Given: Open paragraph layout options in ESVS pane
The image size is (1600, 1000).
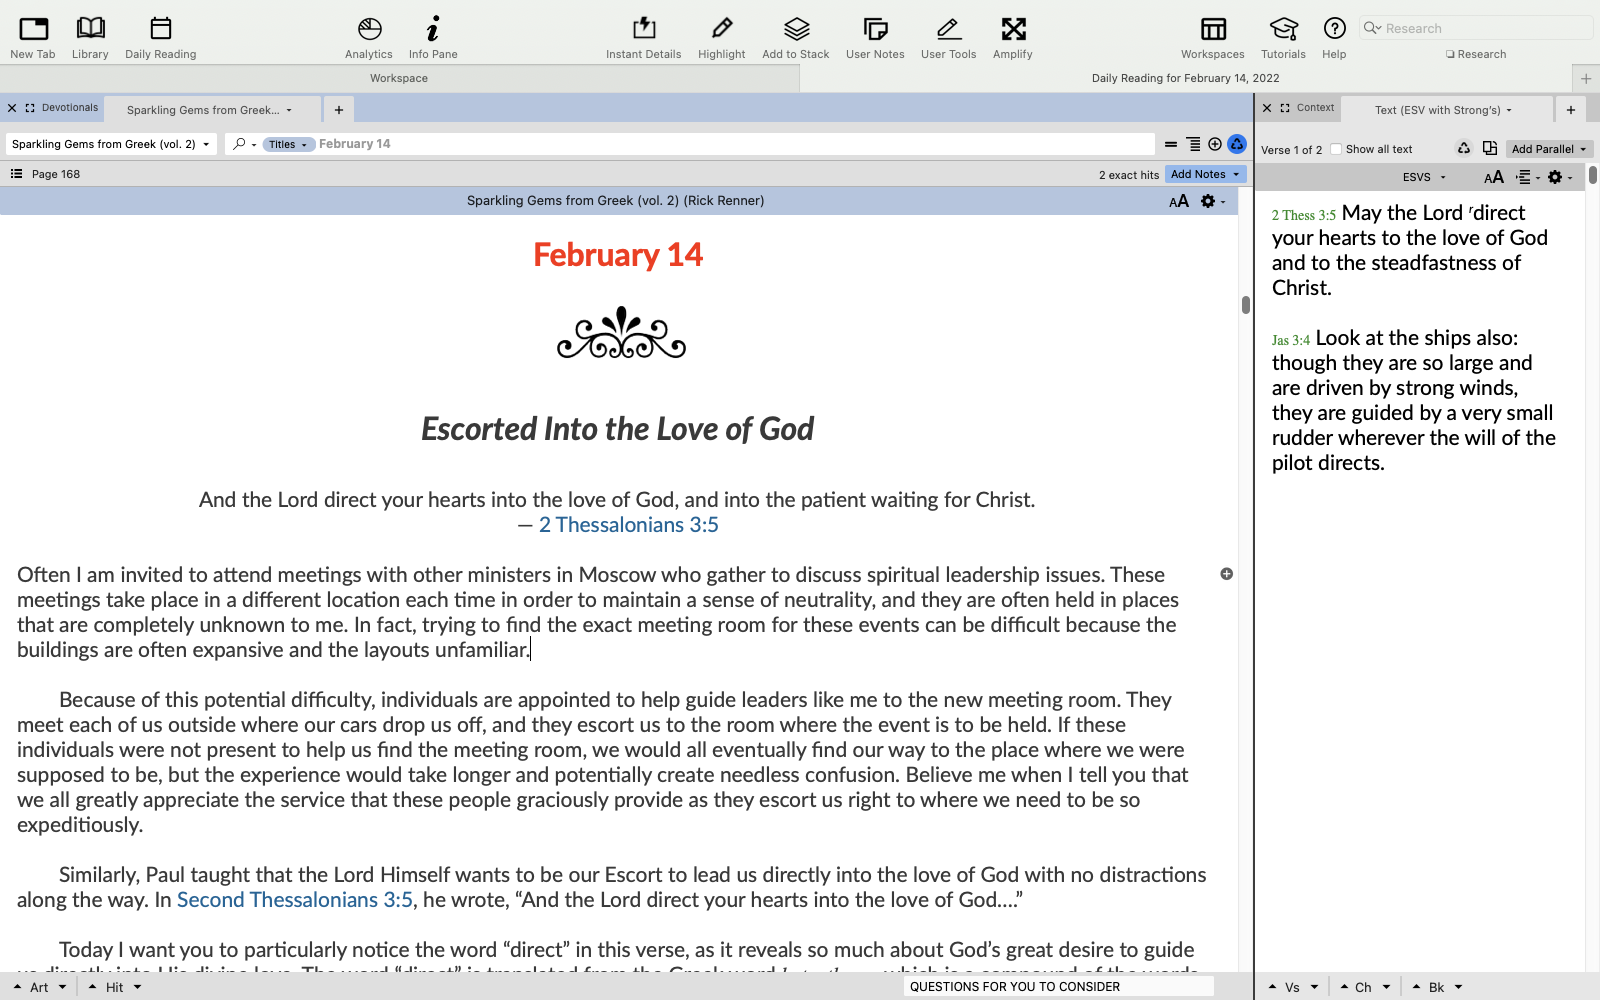Looking at the screenshot, I should (1528, 177).
